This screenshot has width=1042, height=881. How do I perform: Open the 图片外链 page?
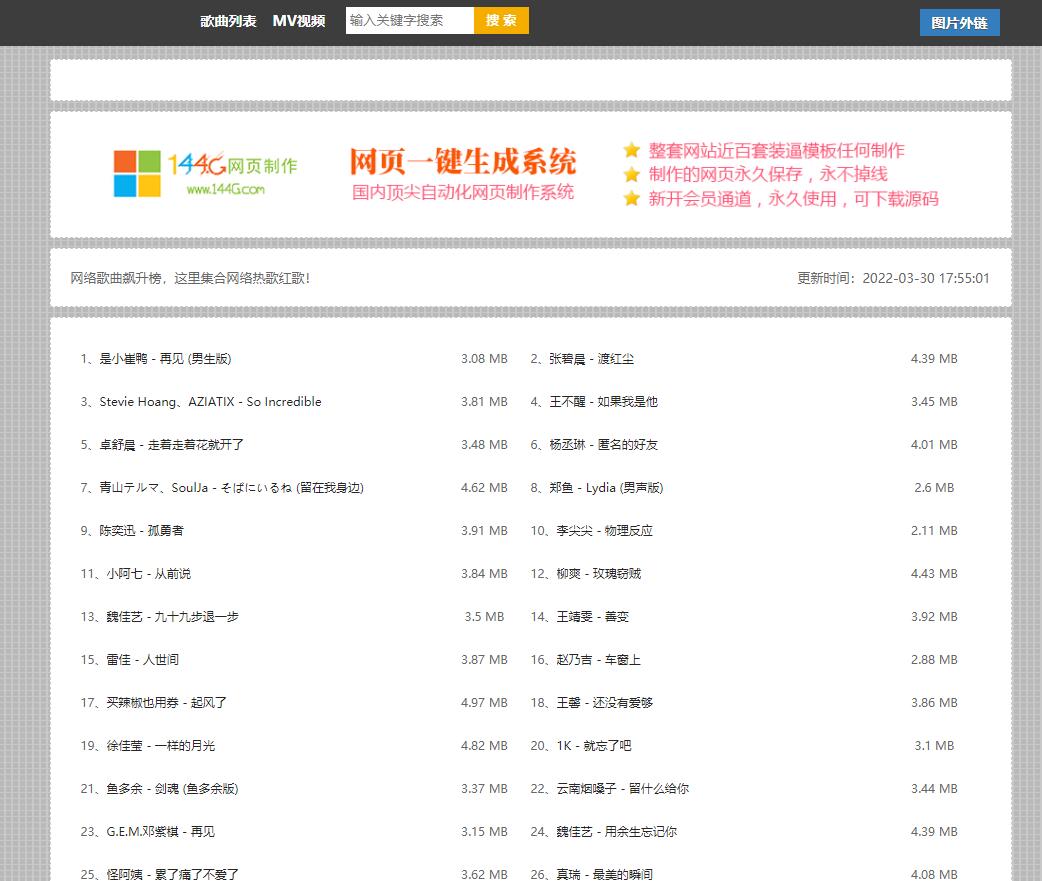tap(958, 22)
